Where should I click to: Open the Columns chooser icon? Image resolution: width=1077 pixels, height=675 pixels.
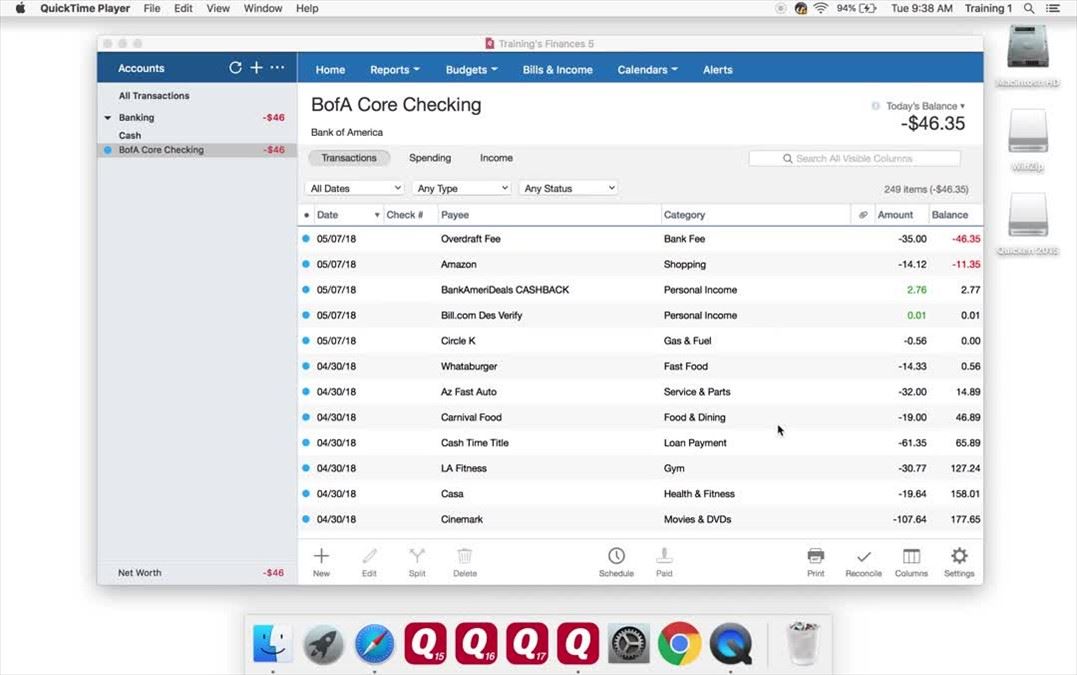coord(911,557)
